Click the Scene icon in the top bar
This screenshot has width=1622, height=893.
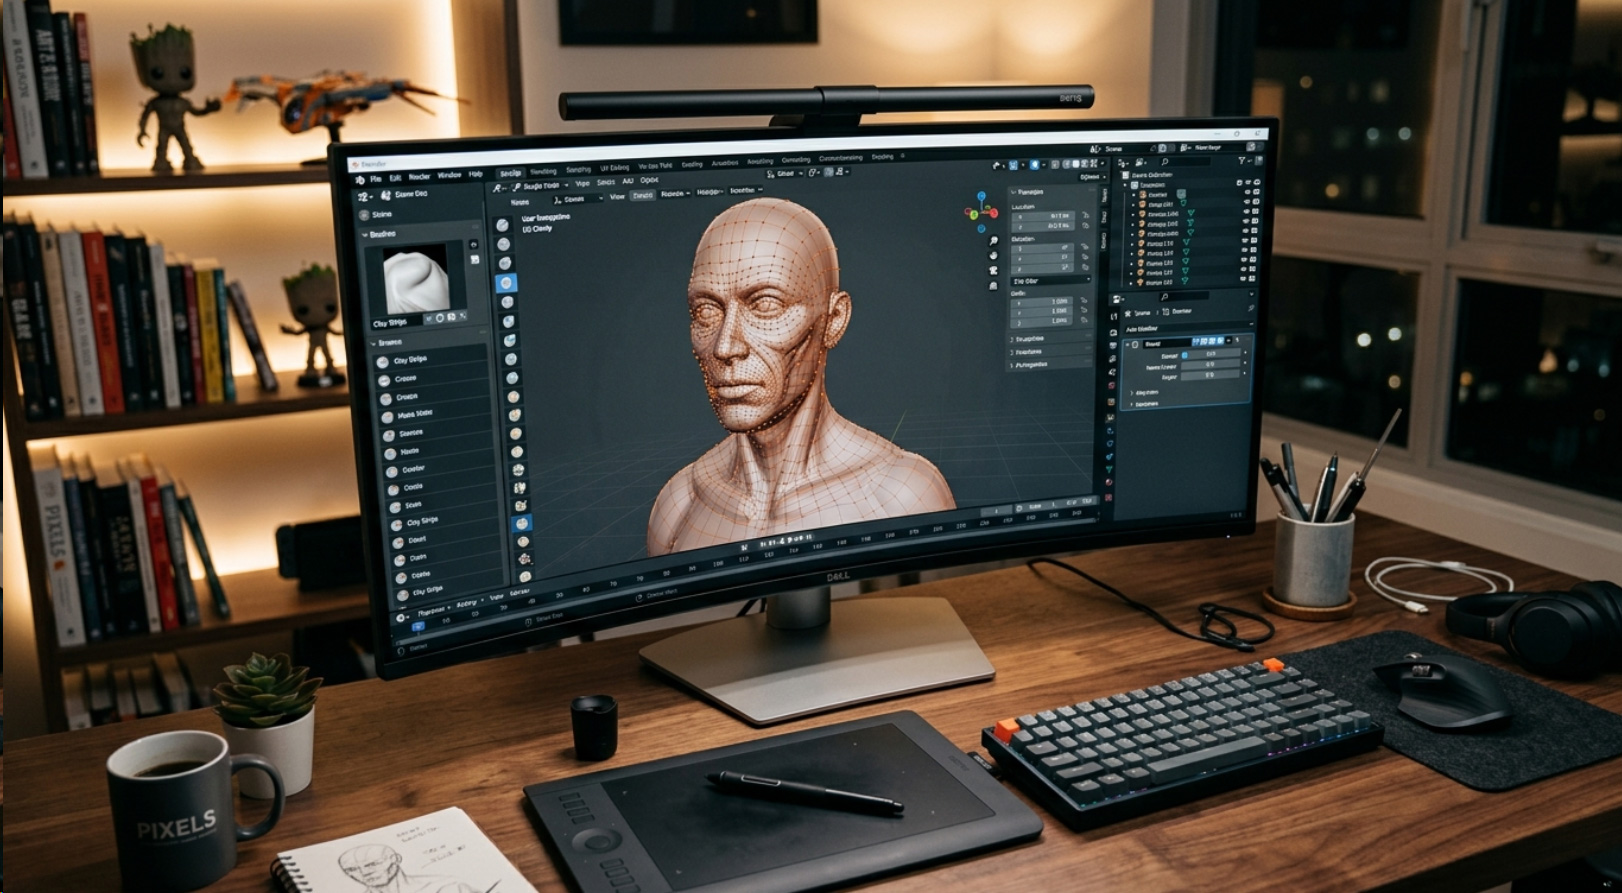1095,149
